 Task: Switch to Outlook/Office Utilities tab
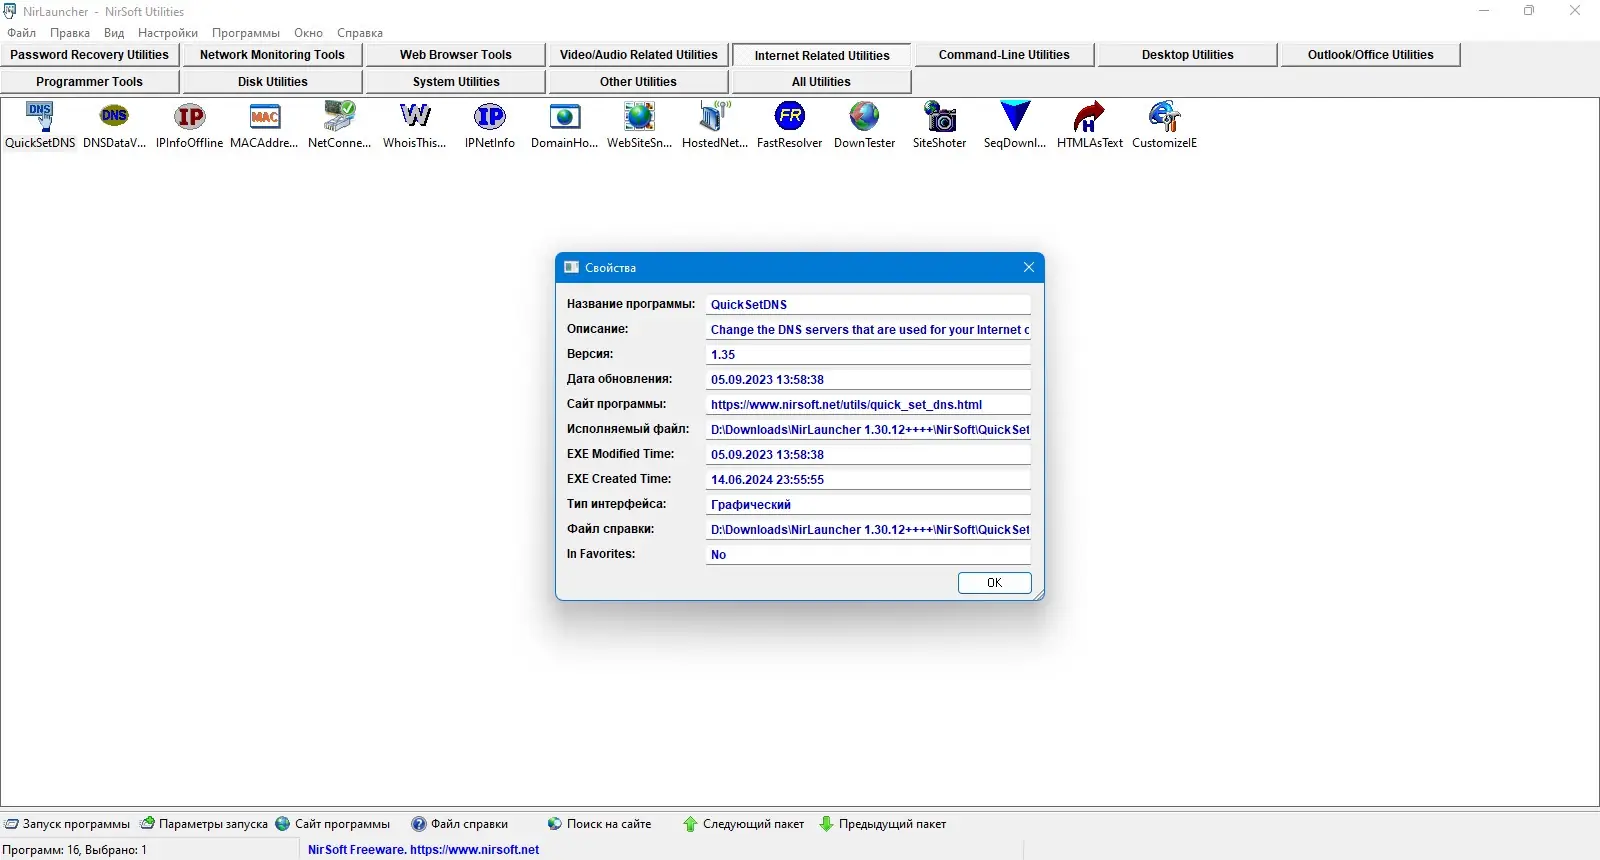1370,55
